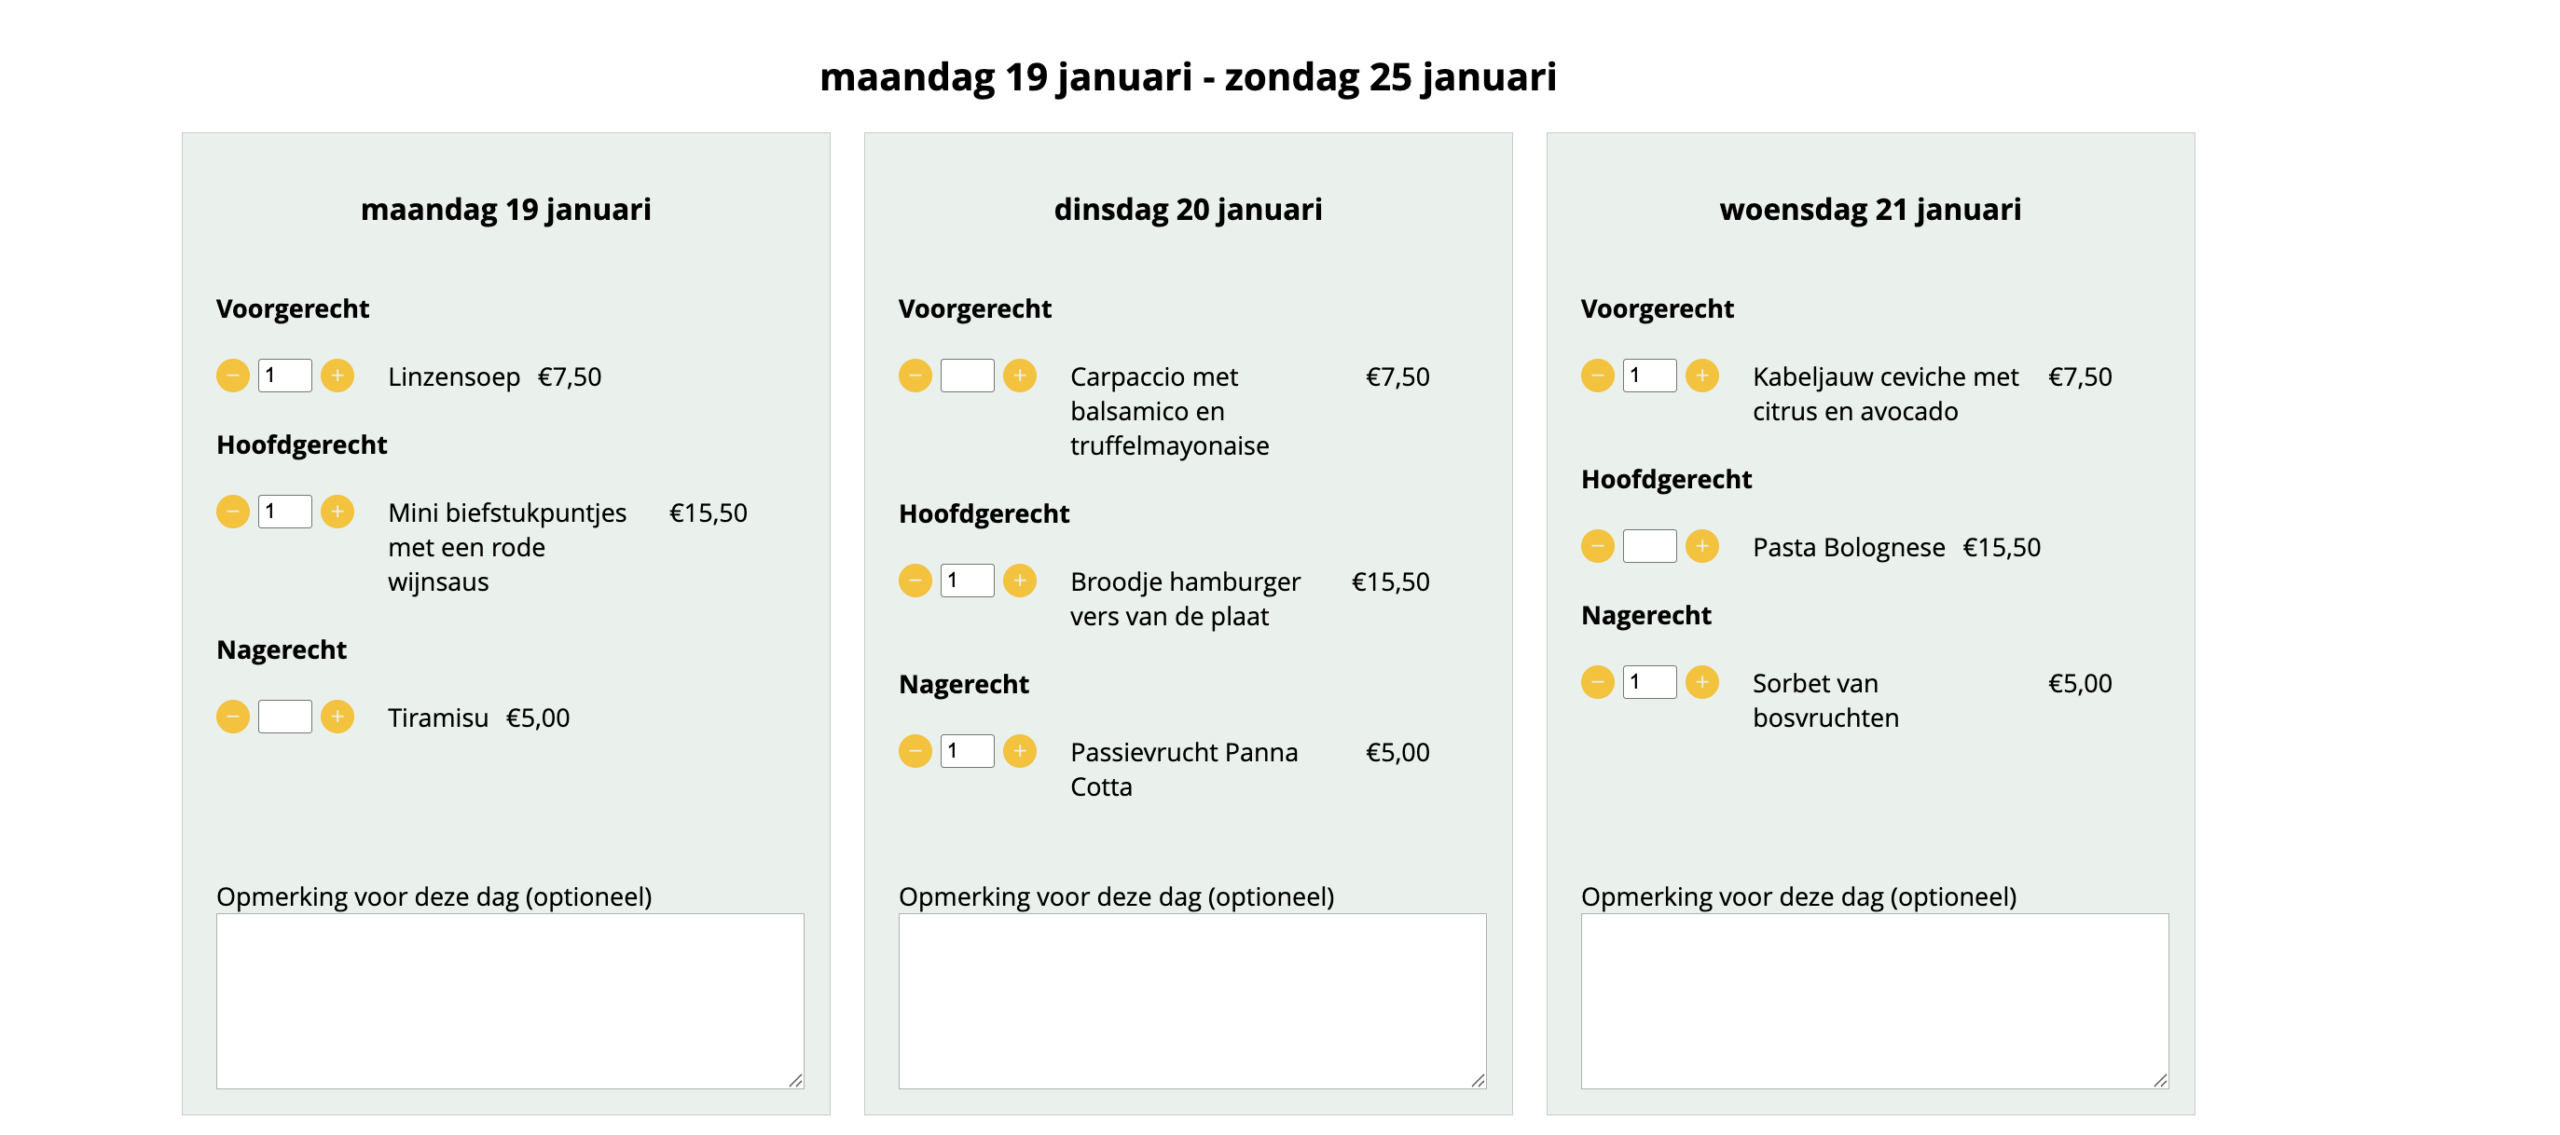Increase quantity of Sorbet van bosvruchten
The width and height of the screenshot is (2560, 1135).
(x=1702, y=682)
